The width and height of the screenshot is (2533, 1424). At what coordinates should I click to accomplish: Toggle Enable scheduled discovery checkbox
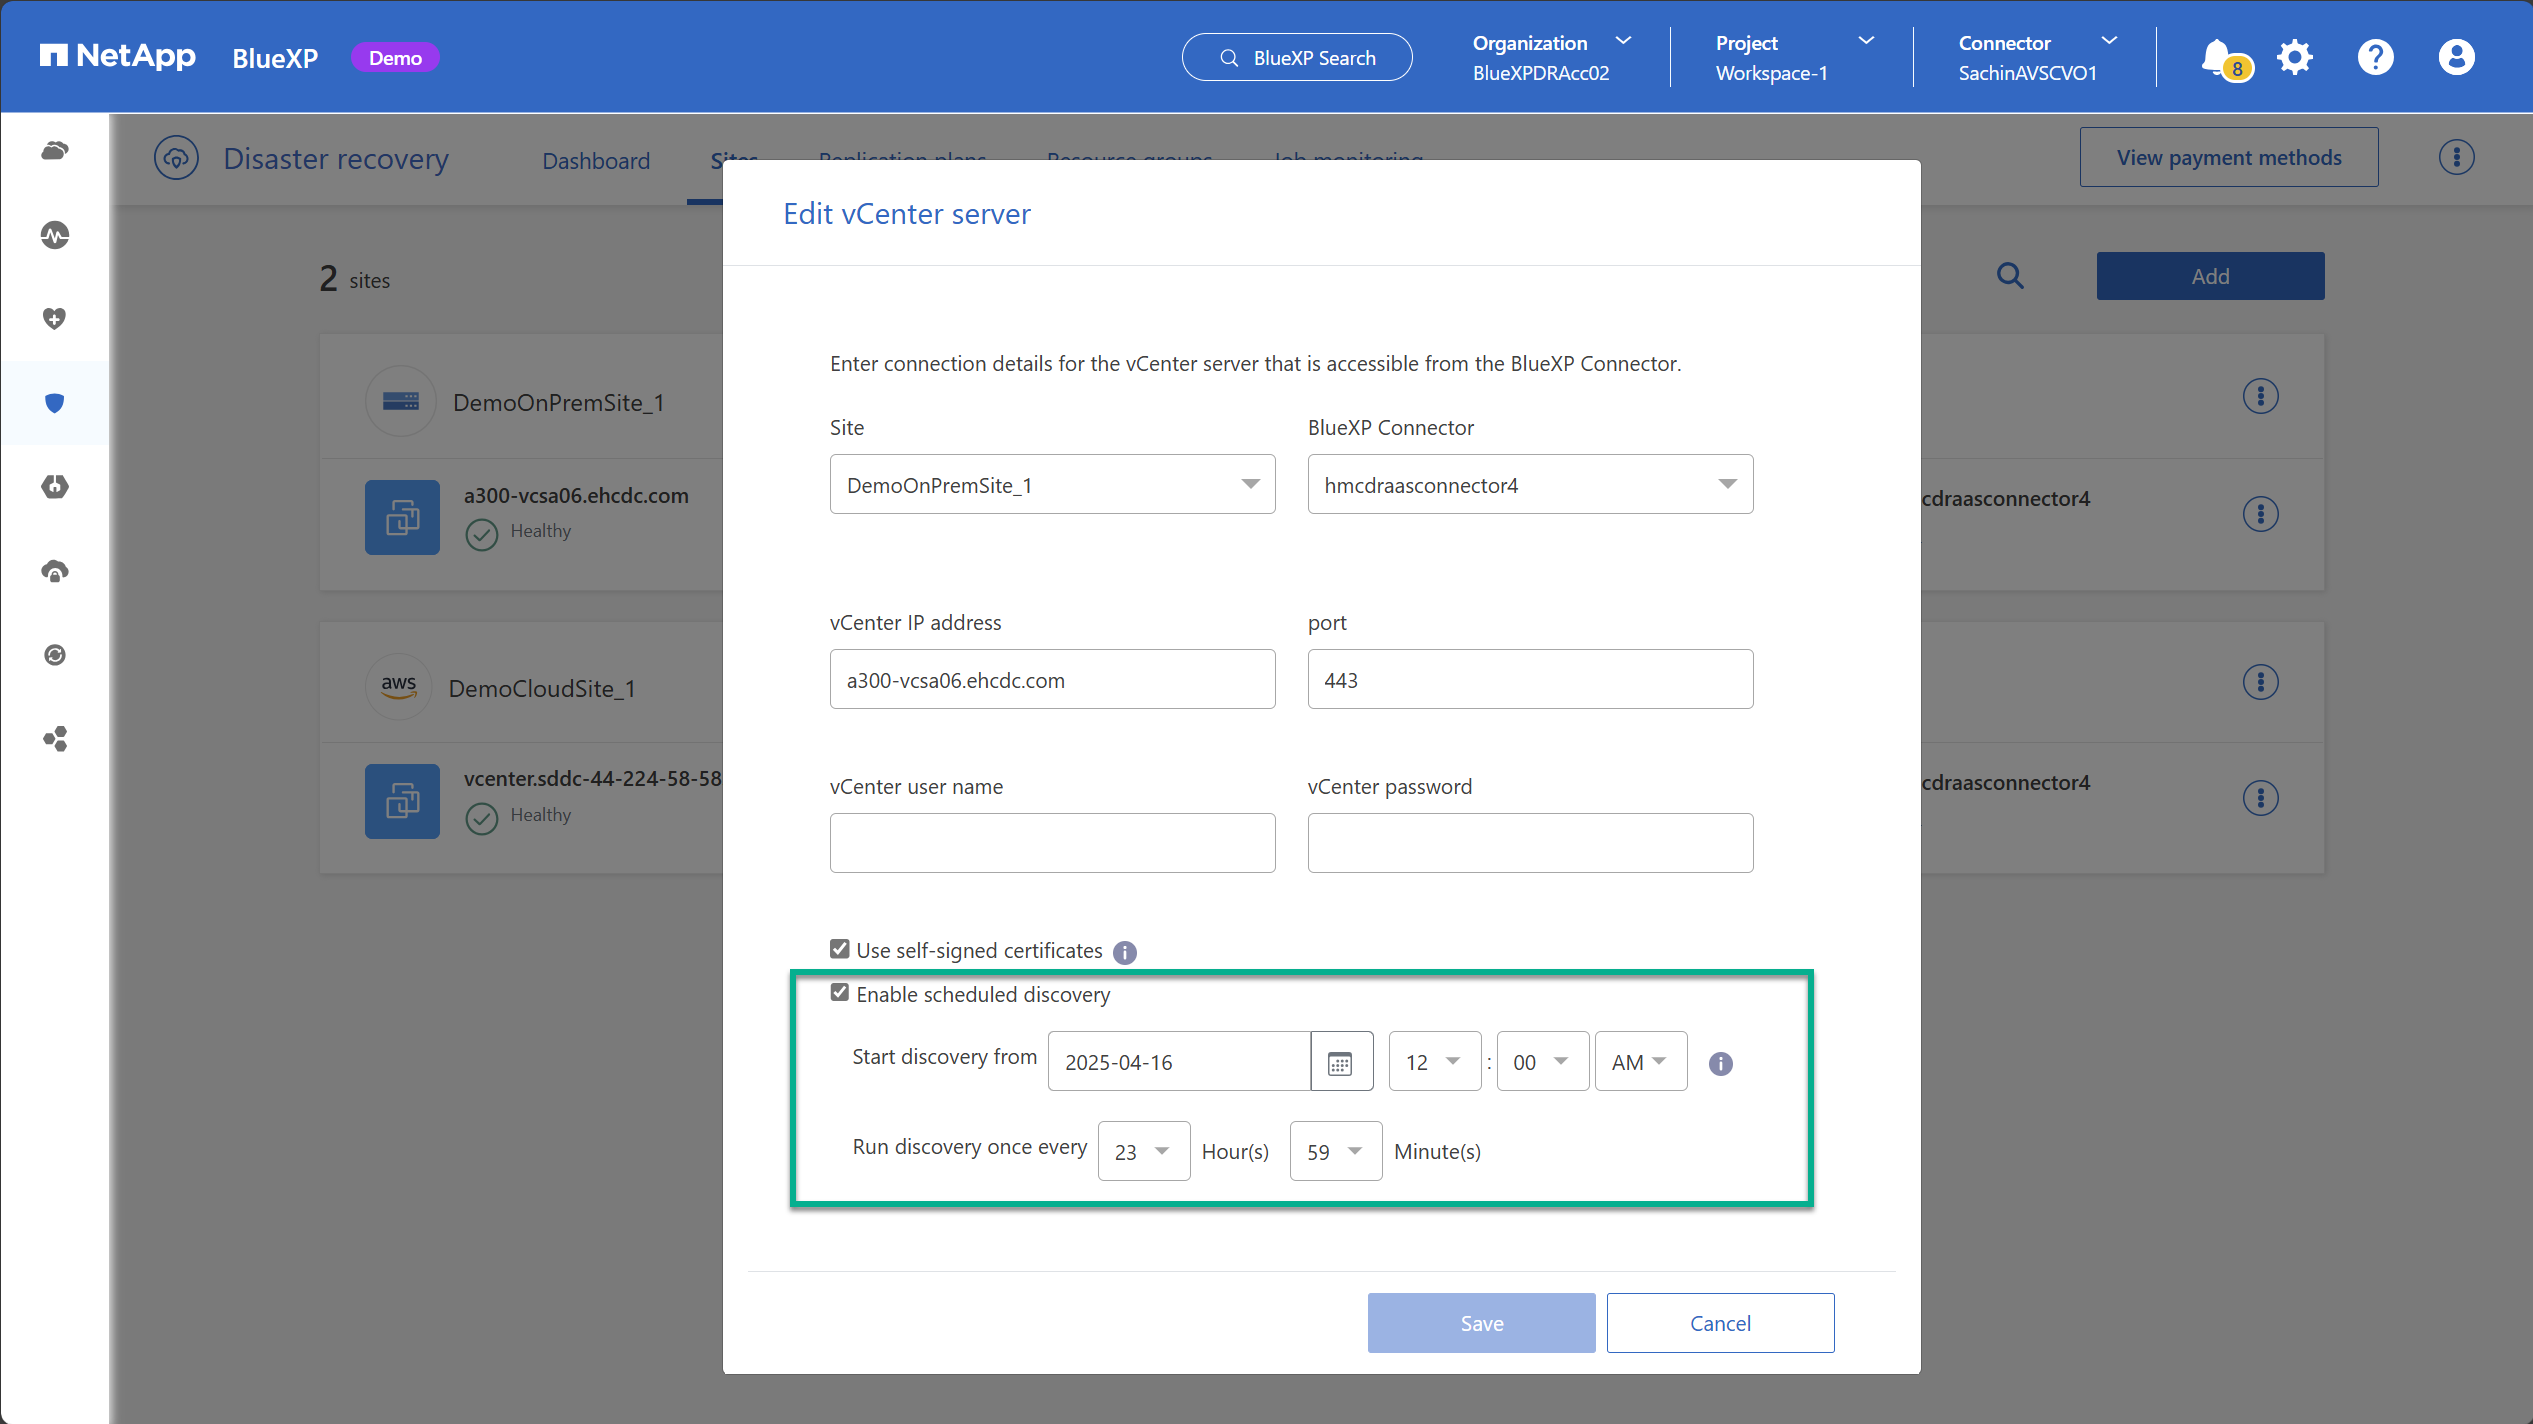840,993
